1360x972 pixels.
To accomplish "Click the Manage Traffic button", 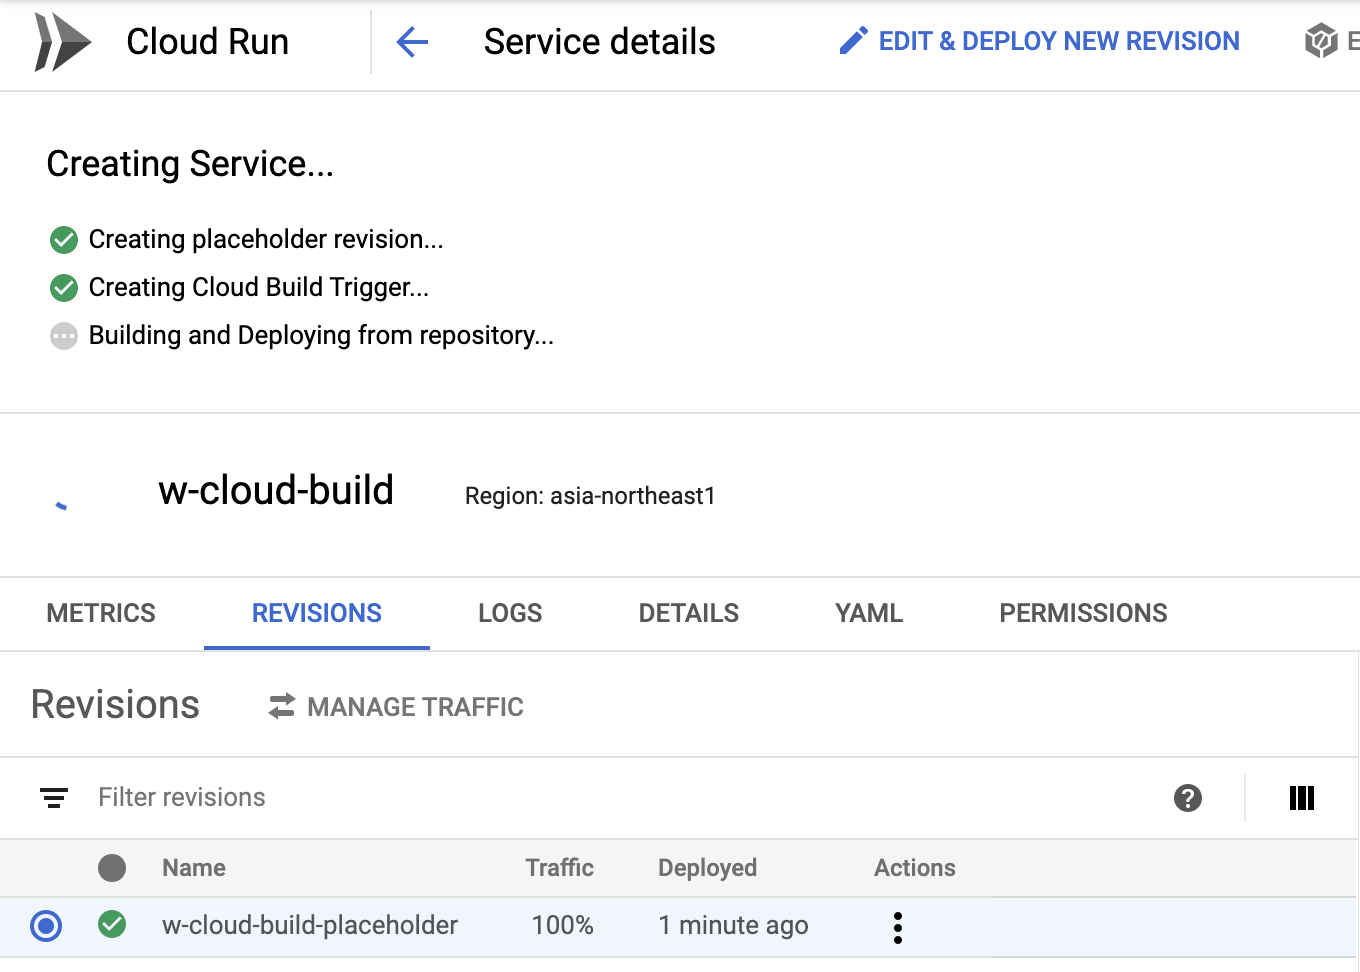I will [x=396, y=707].
